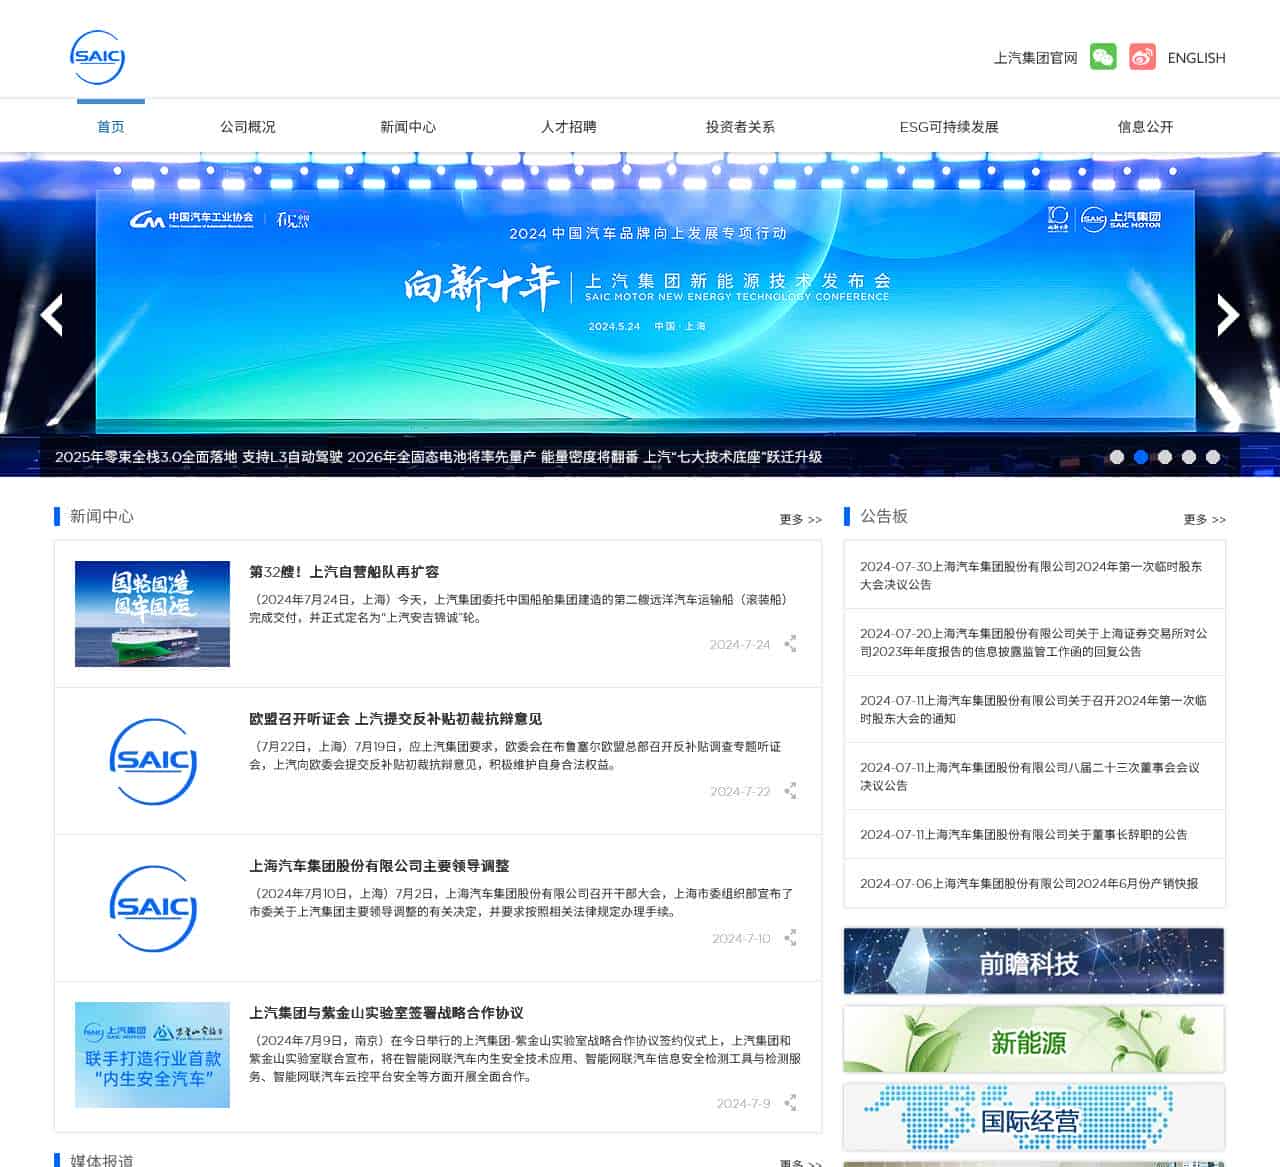Open thumbnail for 紫金山实验室 article
This screenshot has width=1280, height=1167.
click(152, 1055)
